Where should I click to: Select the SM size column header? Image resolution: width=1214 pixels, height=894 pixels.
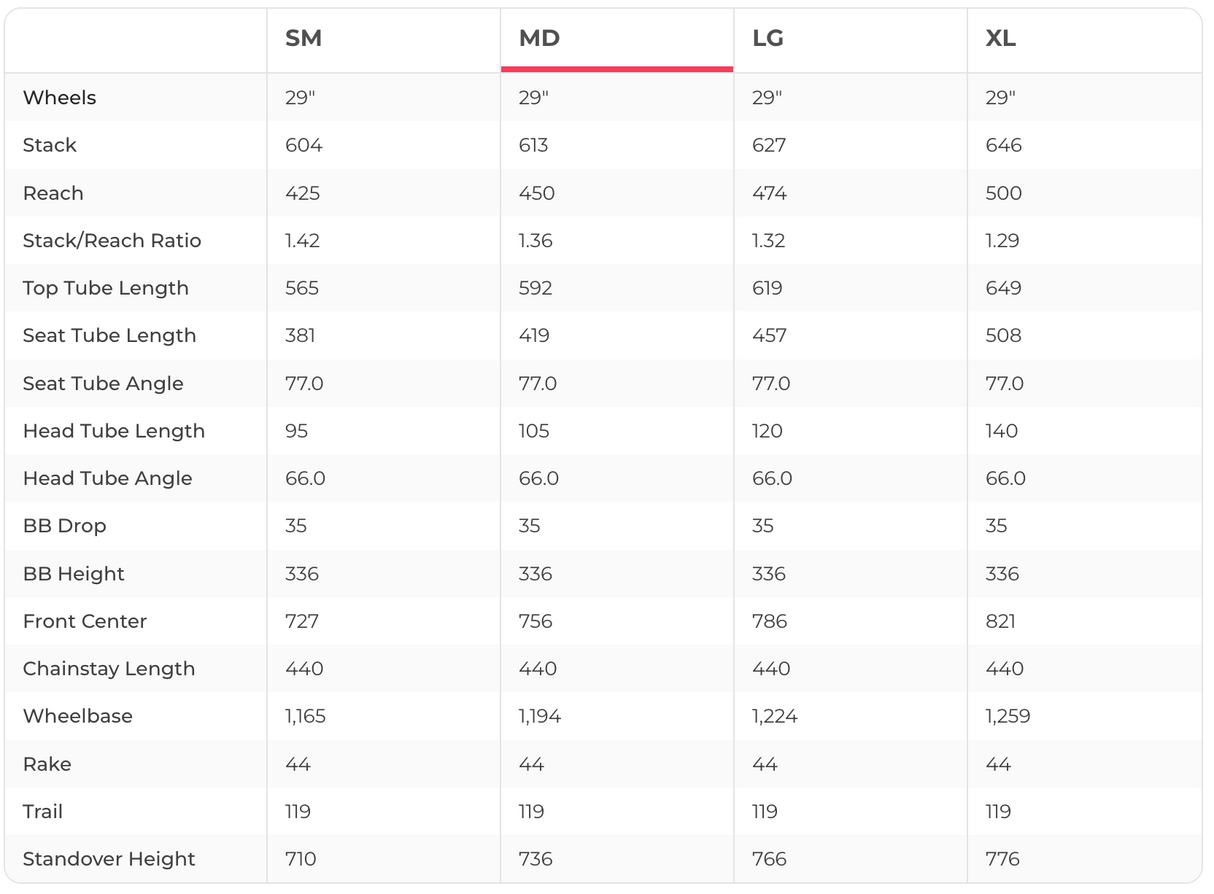tap(303, 39)
